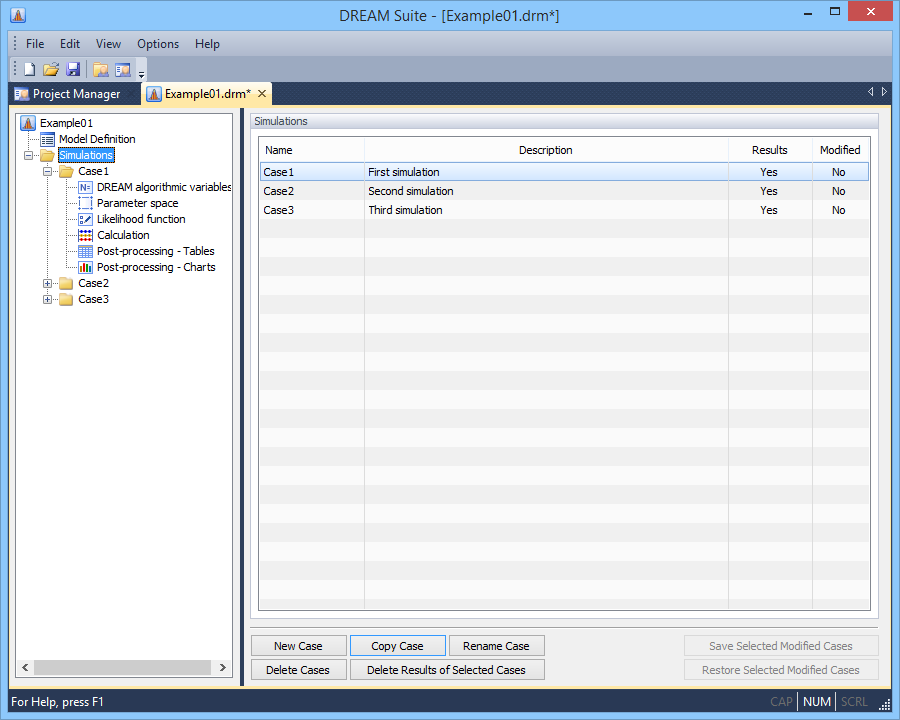Sort table by the Modified column header
The image size is (900, 720).
point(840,150)
